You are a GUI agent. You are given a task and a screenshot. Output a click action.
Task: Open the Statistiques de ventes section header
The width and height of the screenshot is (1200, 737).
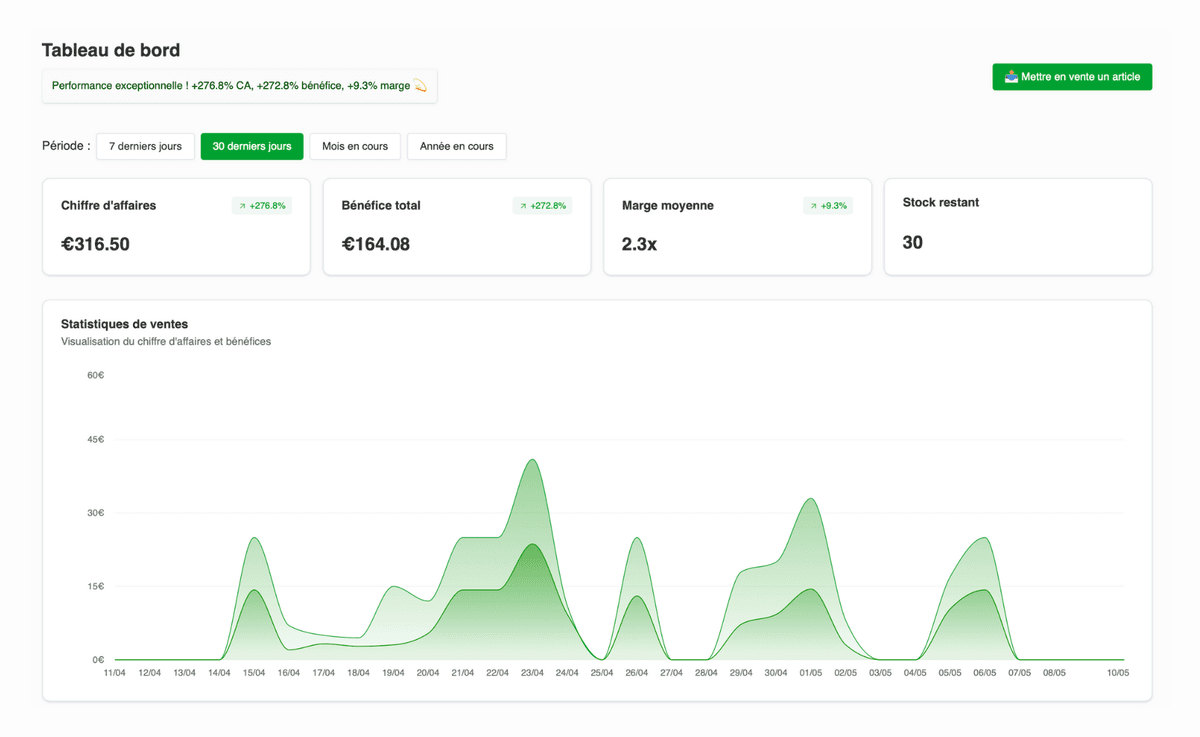[123, 323]
